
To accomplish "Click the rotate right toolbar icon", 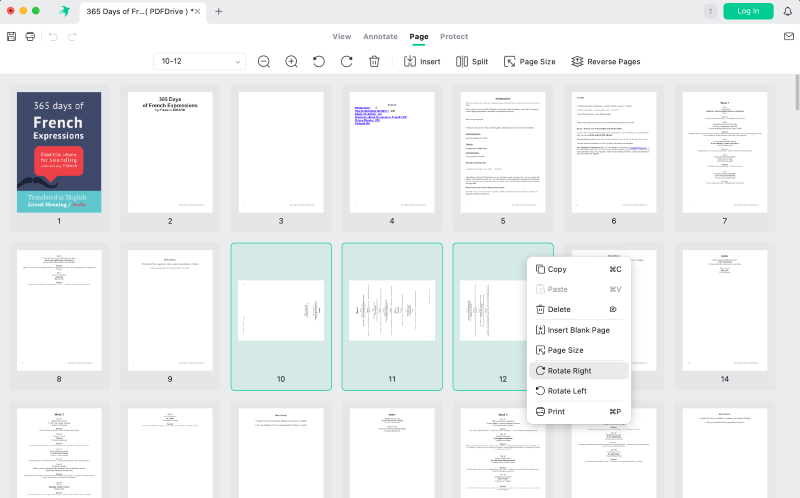I will point(346,61).
